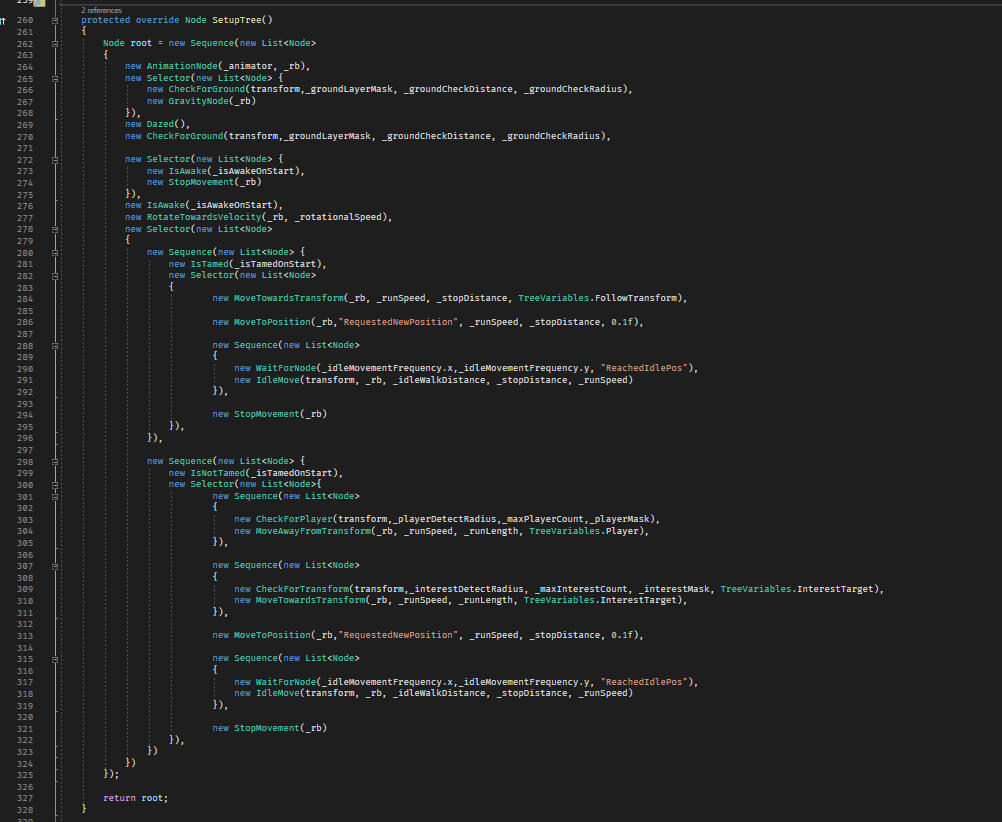Click the override inheritance margin icon beside line 260
The image size is (1002, 822).
click(3, 21)
